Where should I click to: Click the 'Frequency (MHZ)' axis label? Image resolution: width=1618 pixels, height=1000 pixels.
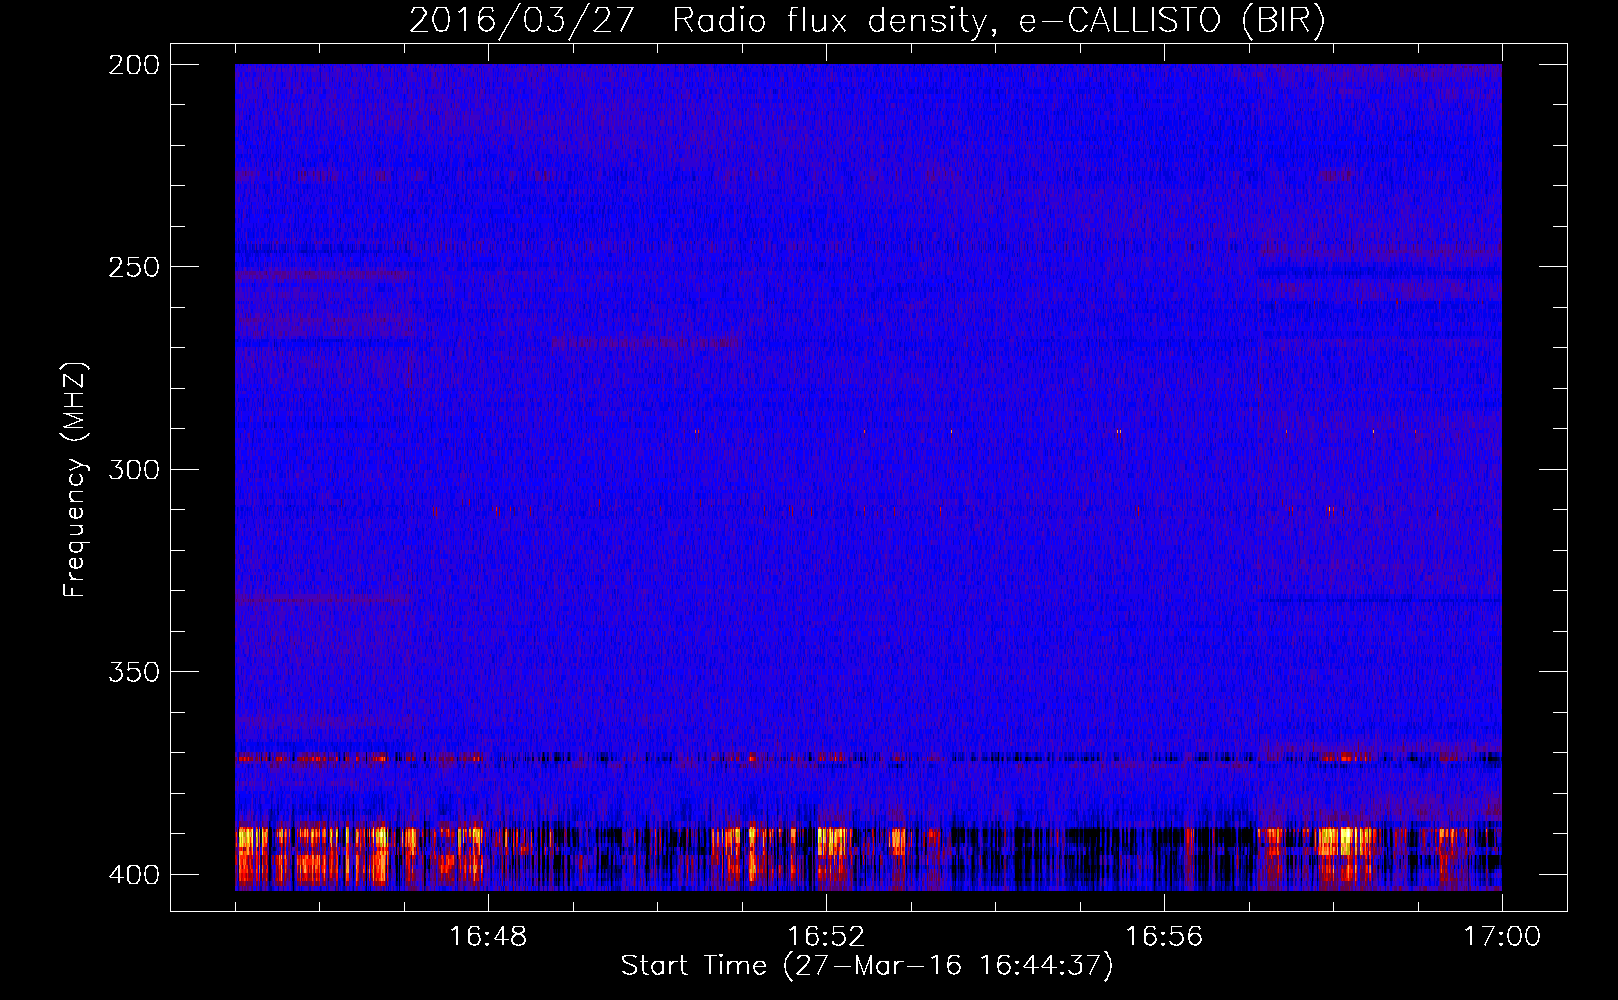(x=75, y=479)
